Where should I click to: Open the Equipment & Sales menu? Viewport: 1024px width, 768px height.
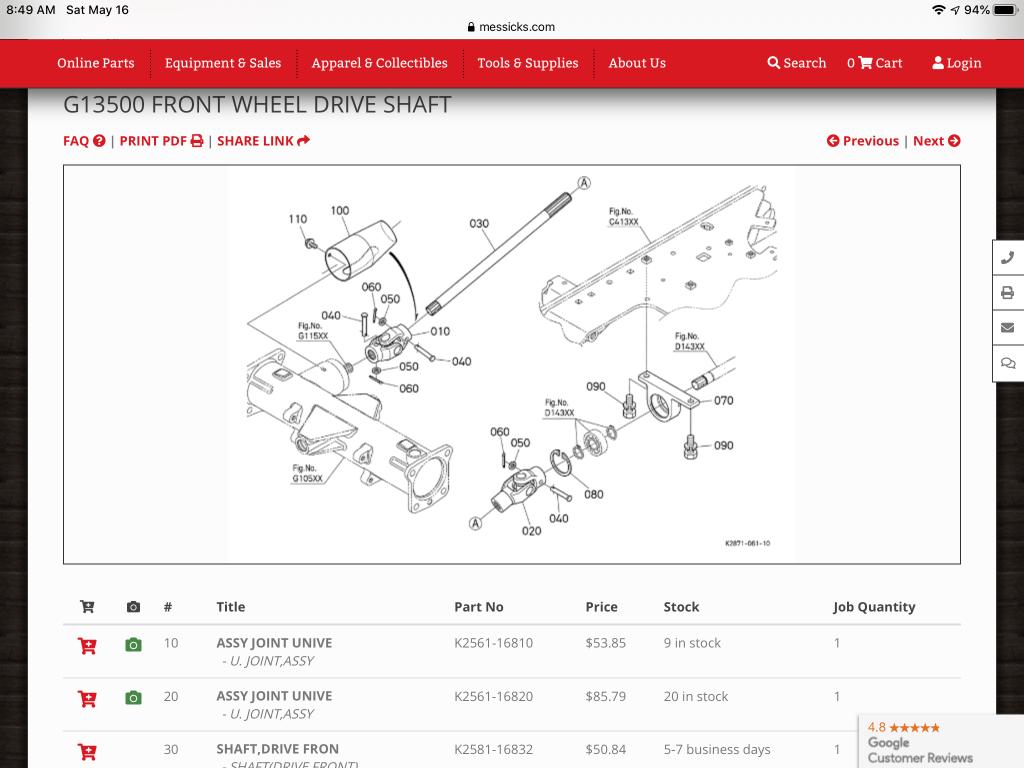[x=223, y=63]
